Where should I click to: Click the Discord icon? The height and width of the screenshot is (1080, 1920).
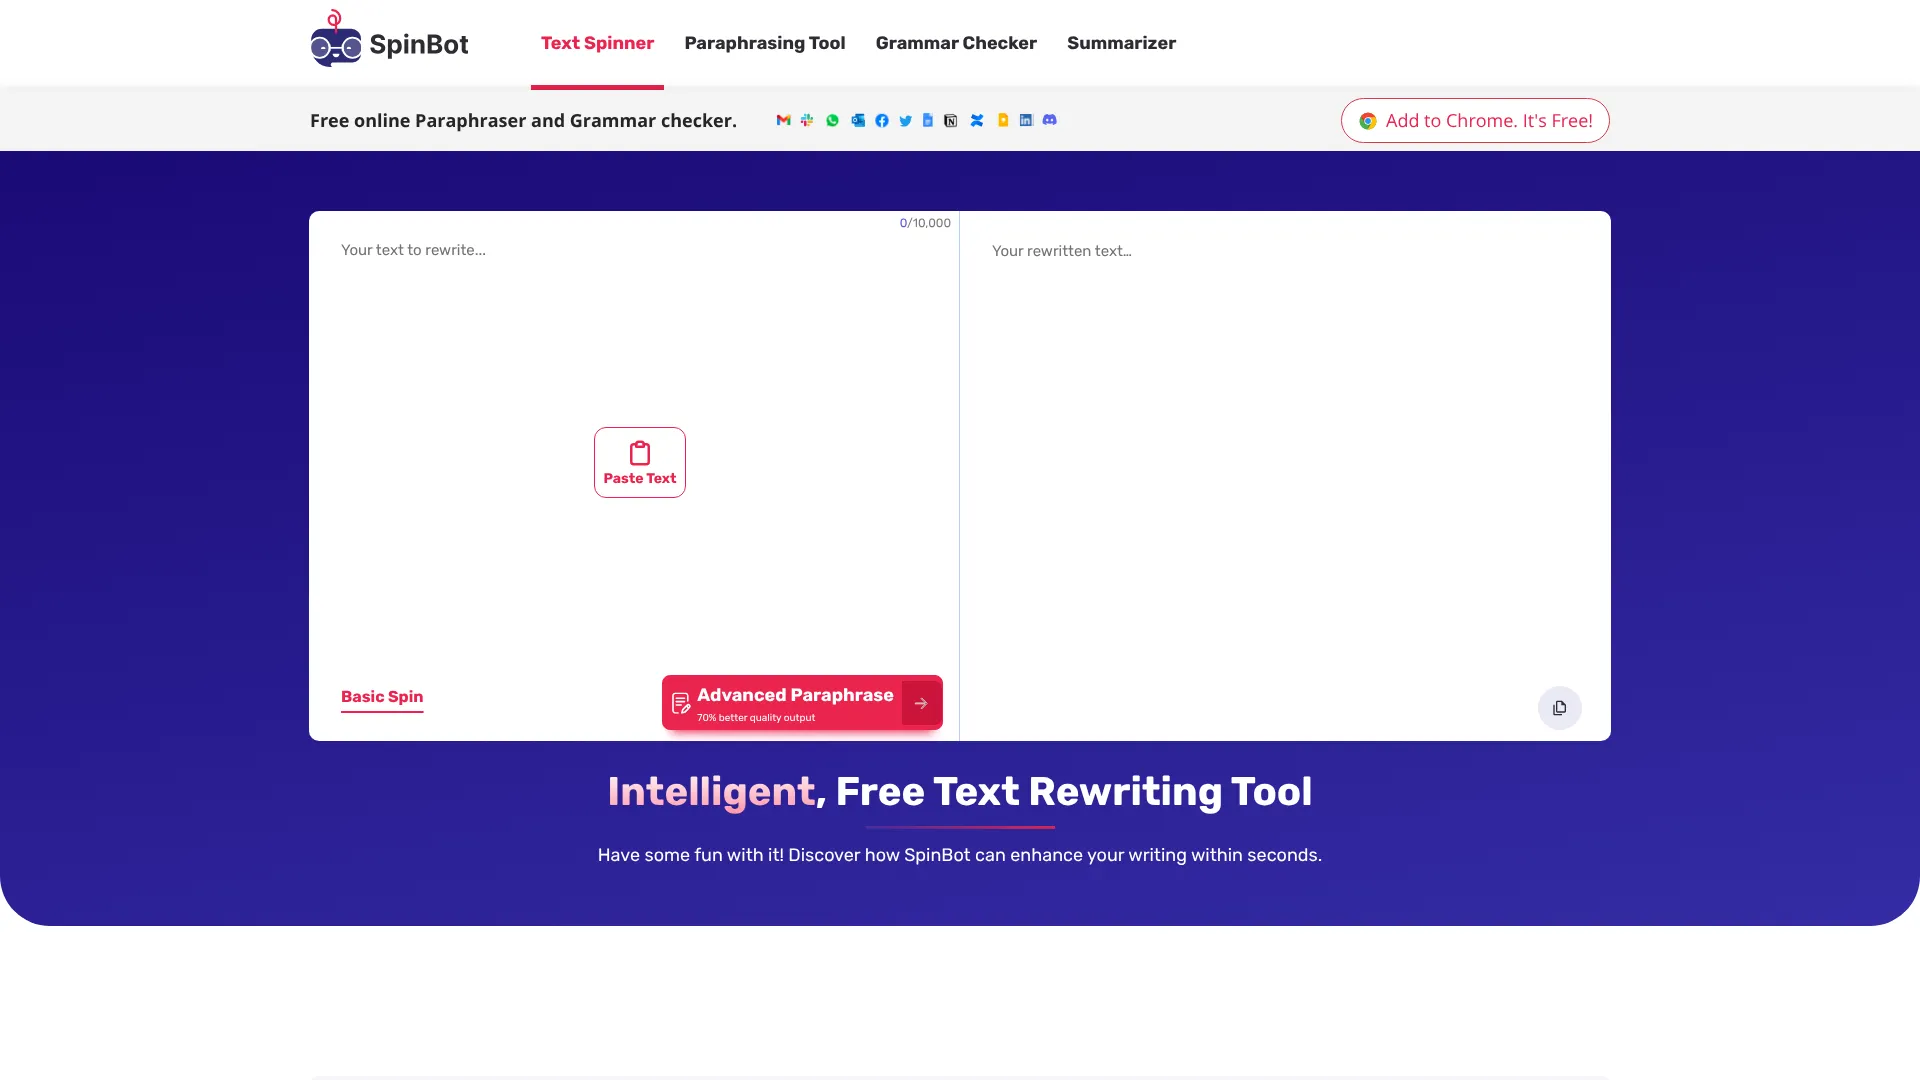point(1050,120)
